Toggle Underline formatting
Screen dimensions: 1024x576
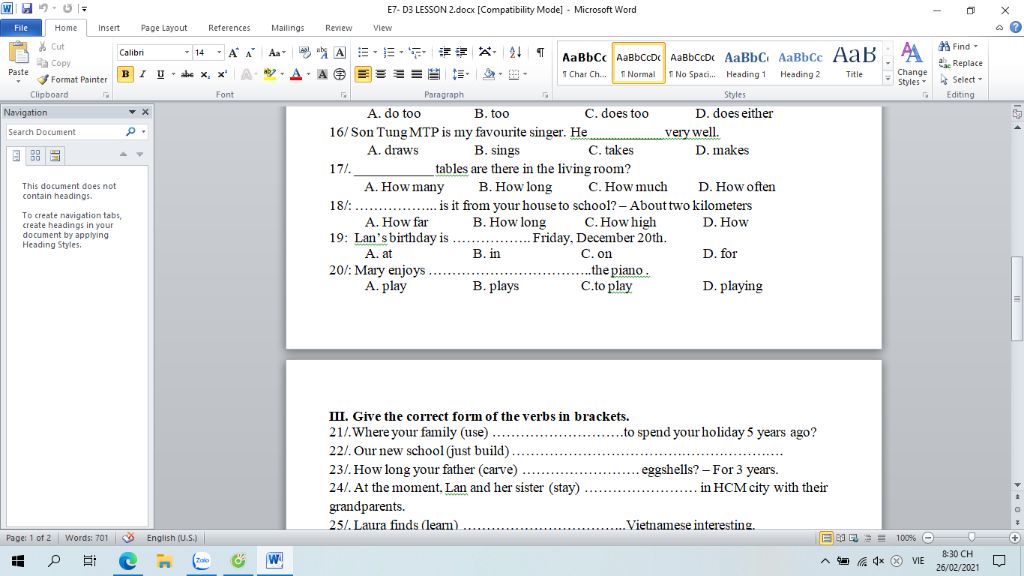tap(160, 74)
